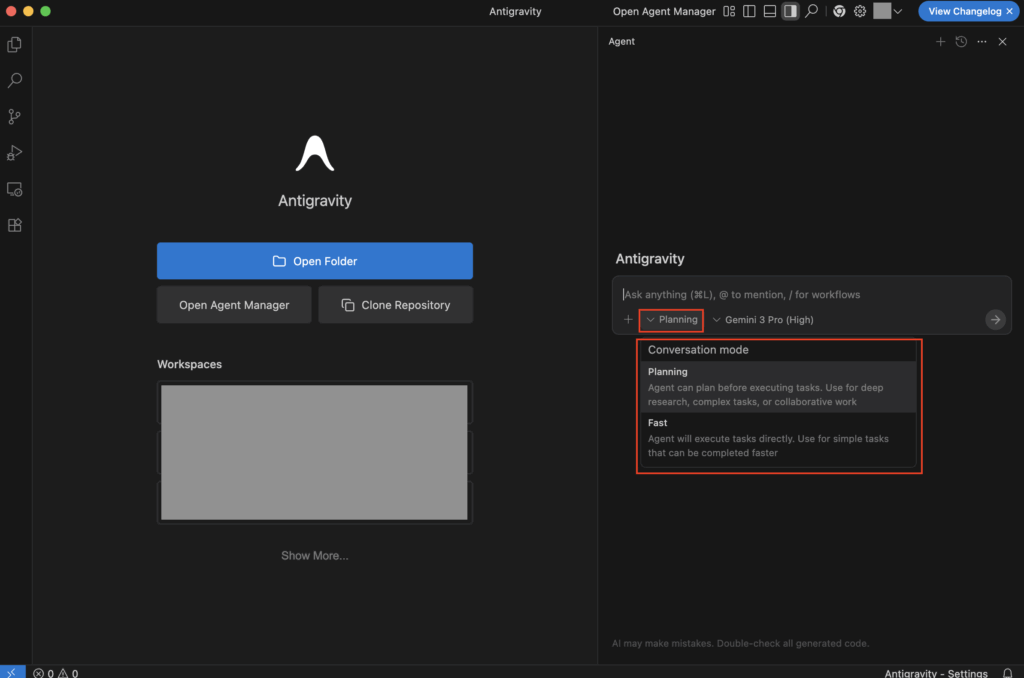This screenshot has width=1024, height=678.
Task: View past conversations with the history icon
Action: coord(961,42)
